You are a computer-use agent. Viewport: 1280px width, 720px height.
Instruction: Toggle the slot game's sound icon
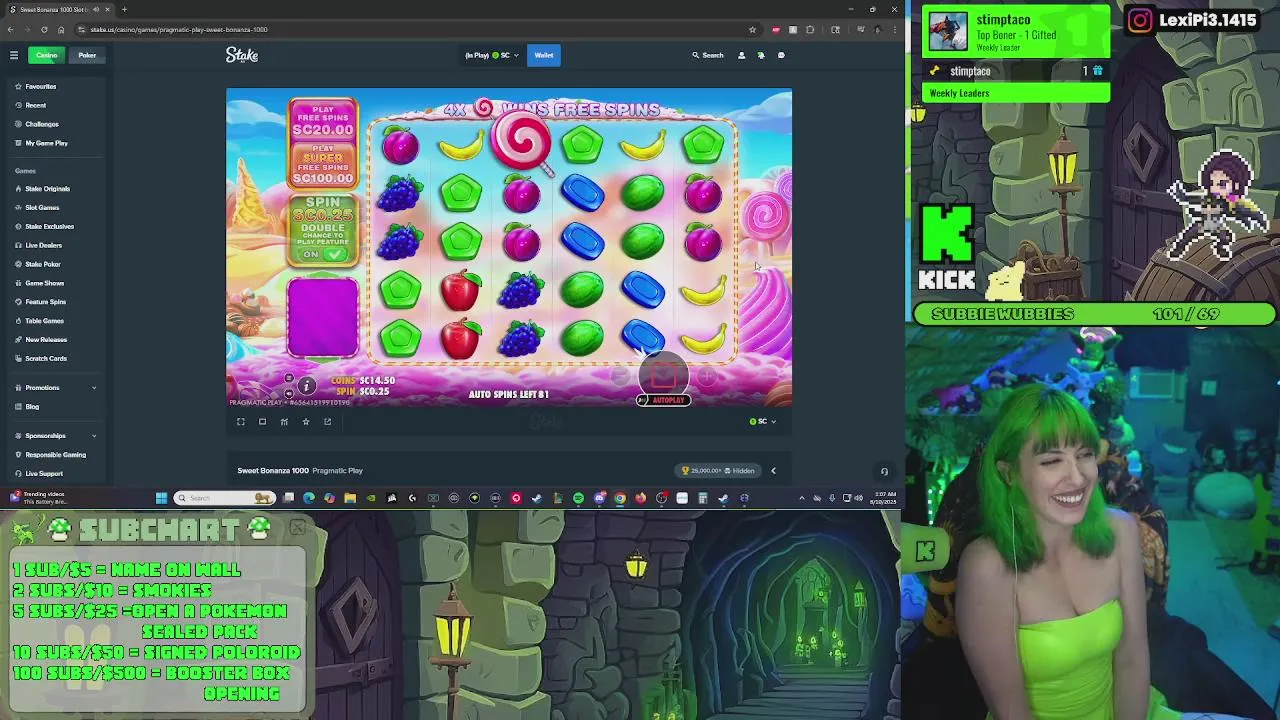coord(289,392)
